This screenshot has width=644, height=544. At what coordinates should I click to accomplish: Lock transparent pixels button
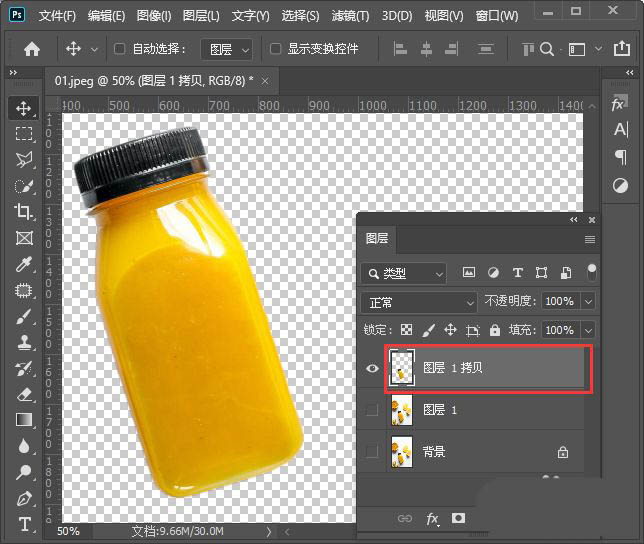pyautogui.click(x=406, y=330)
